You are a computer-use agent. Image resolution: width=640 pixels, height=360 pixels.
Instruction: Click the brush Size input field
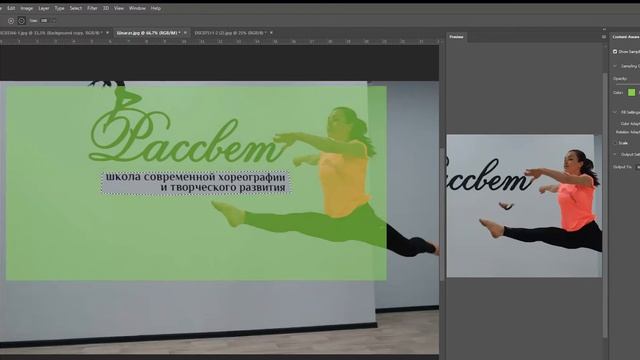click(44, 21)
